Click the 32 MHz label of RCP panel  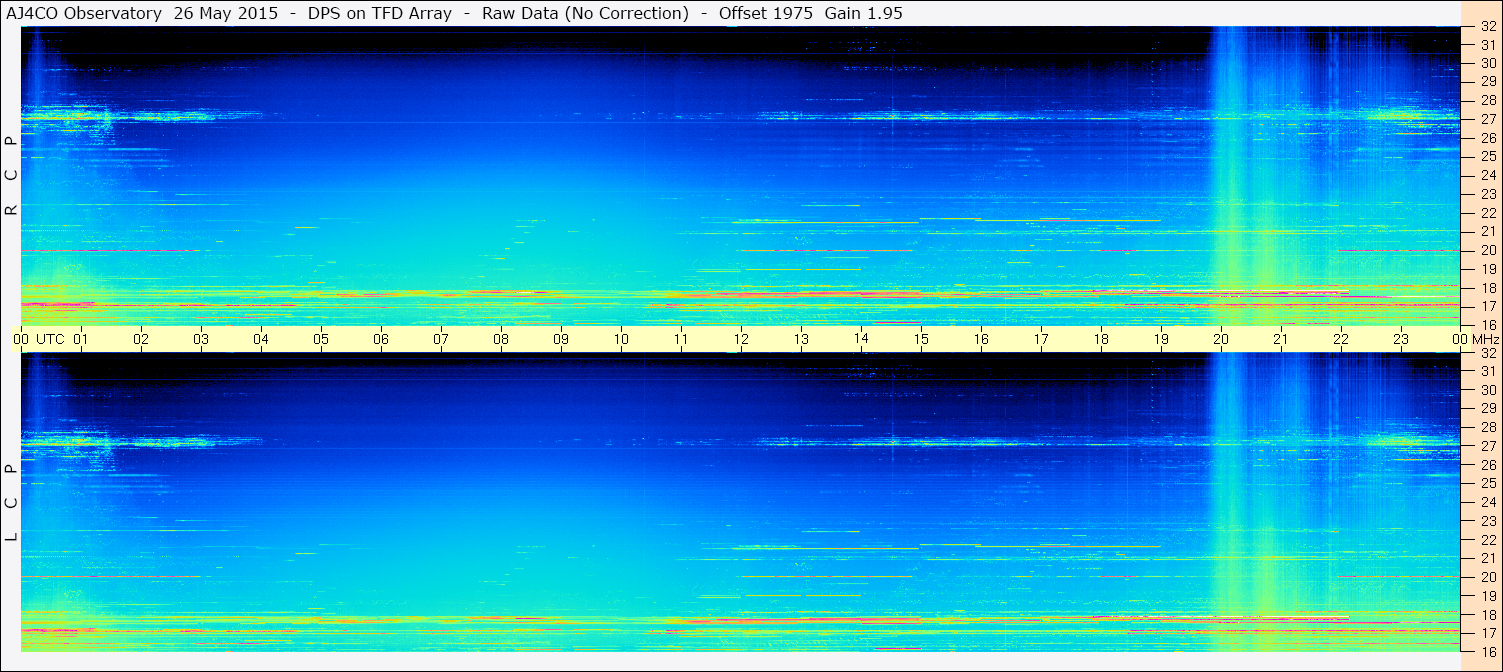pos(1488,26)
